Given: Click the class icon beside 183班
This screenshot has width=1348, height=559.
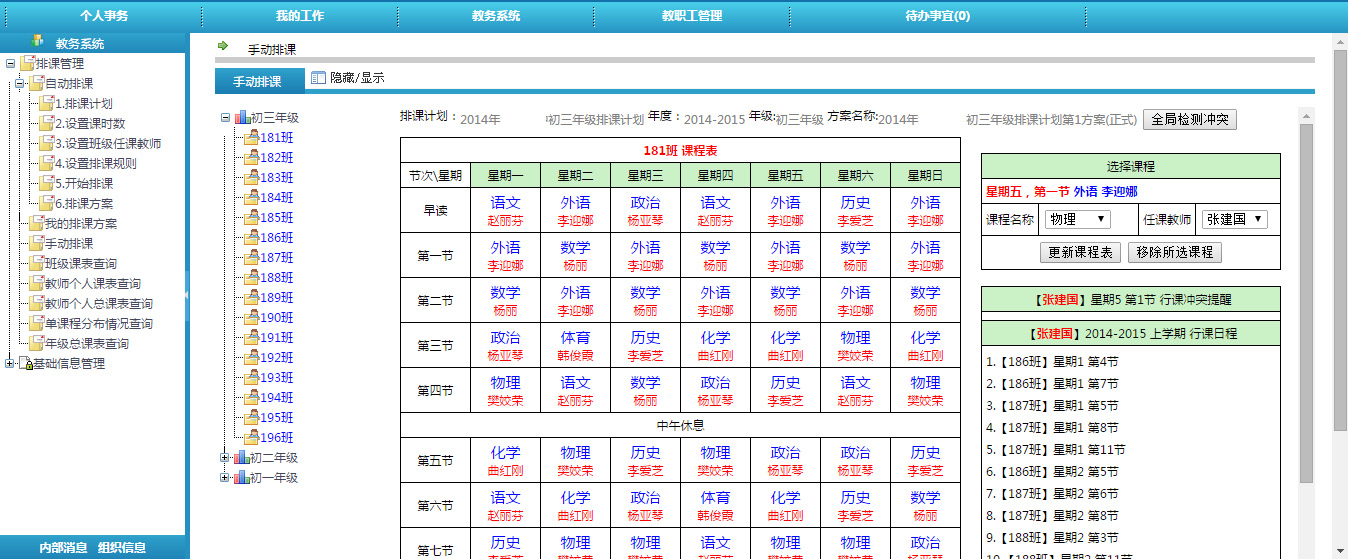Looking at the screenshot, I should click(252, 178).
